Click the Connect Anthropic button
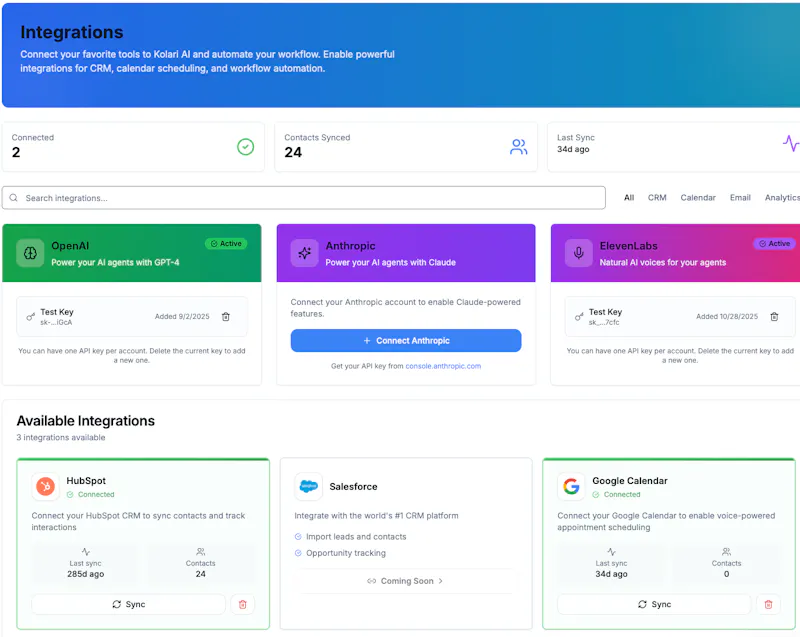 (x=406, y=341)
